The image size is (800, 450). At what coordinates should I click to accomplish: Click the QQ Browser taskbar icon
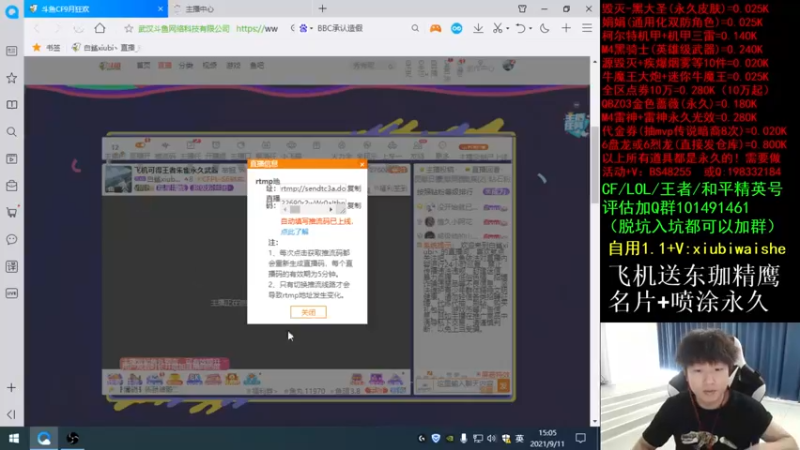[44, 438]
